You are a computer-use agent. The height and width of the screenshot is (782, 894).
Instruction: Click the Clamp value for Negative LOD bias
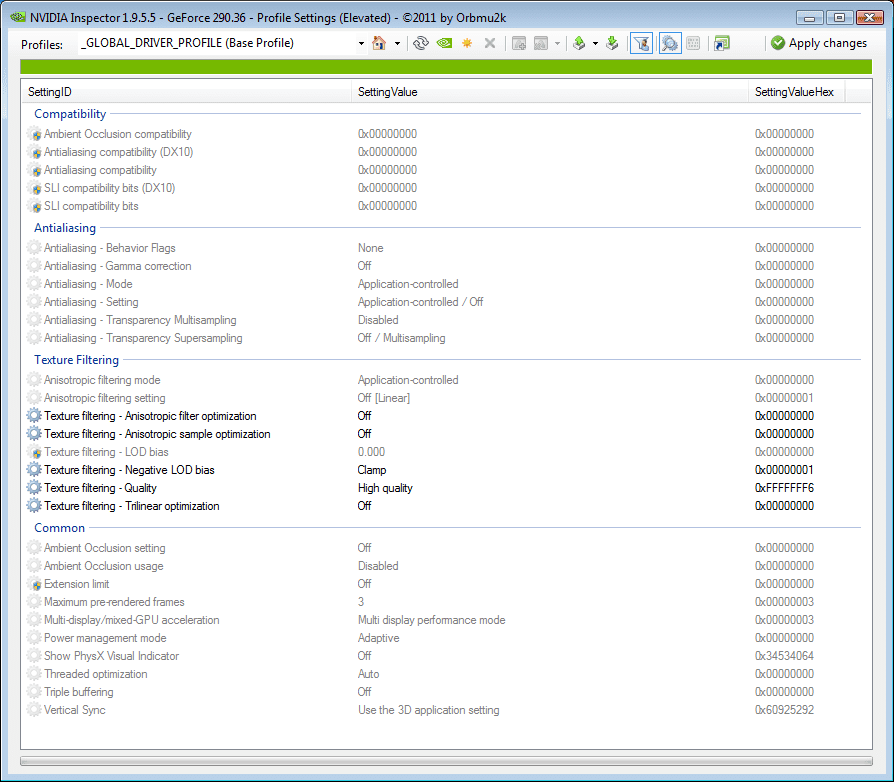click(x=372, y=470)
